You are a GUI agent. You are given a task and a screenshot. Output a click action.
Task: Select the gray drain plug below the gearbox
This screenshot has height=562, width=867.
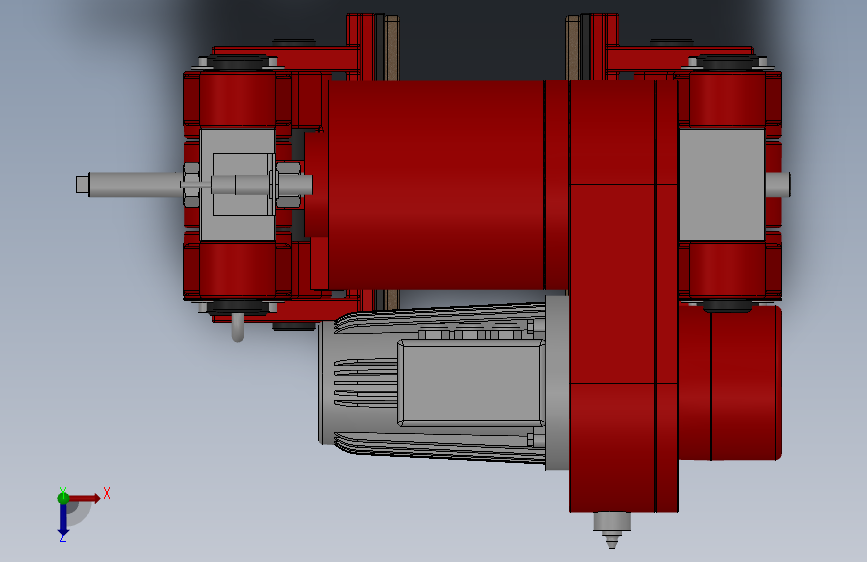(612, 529)
